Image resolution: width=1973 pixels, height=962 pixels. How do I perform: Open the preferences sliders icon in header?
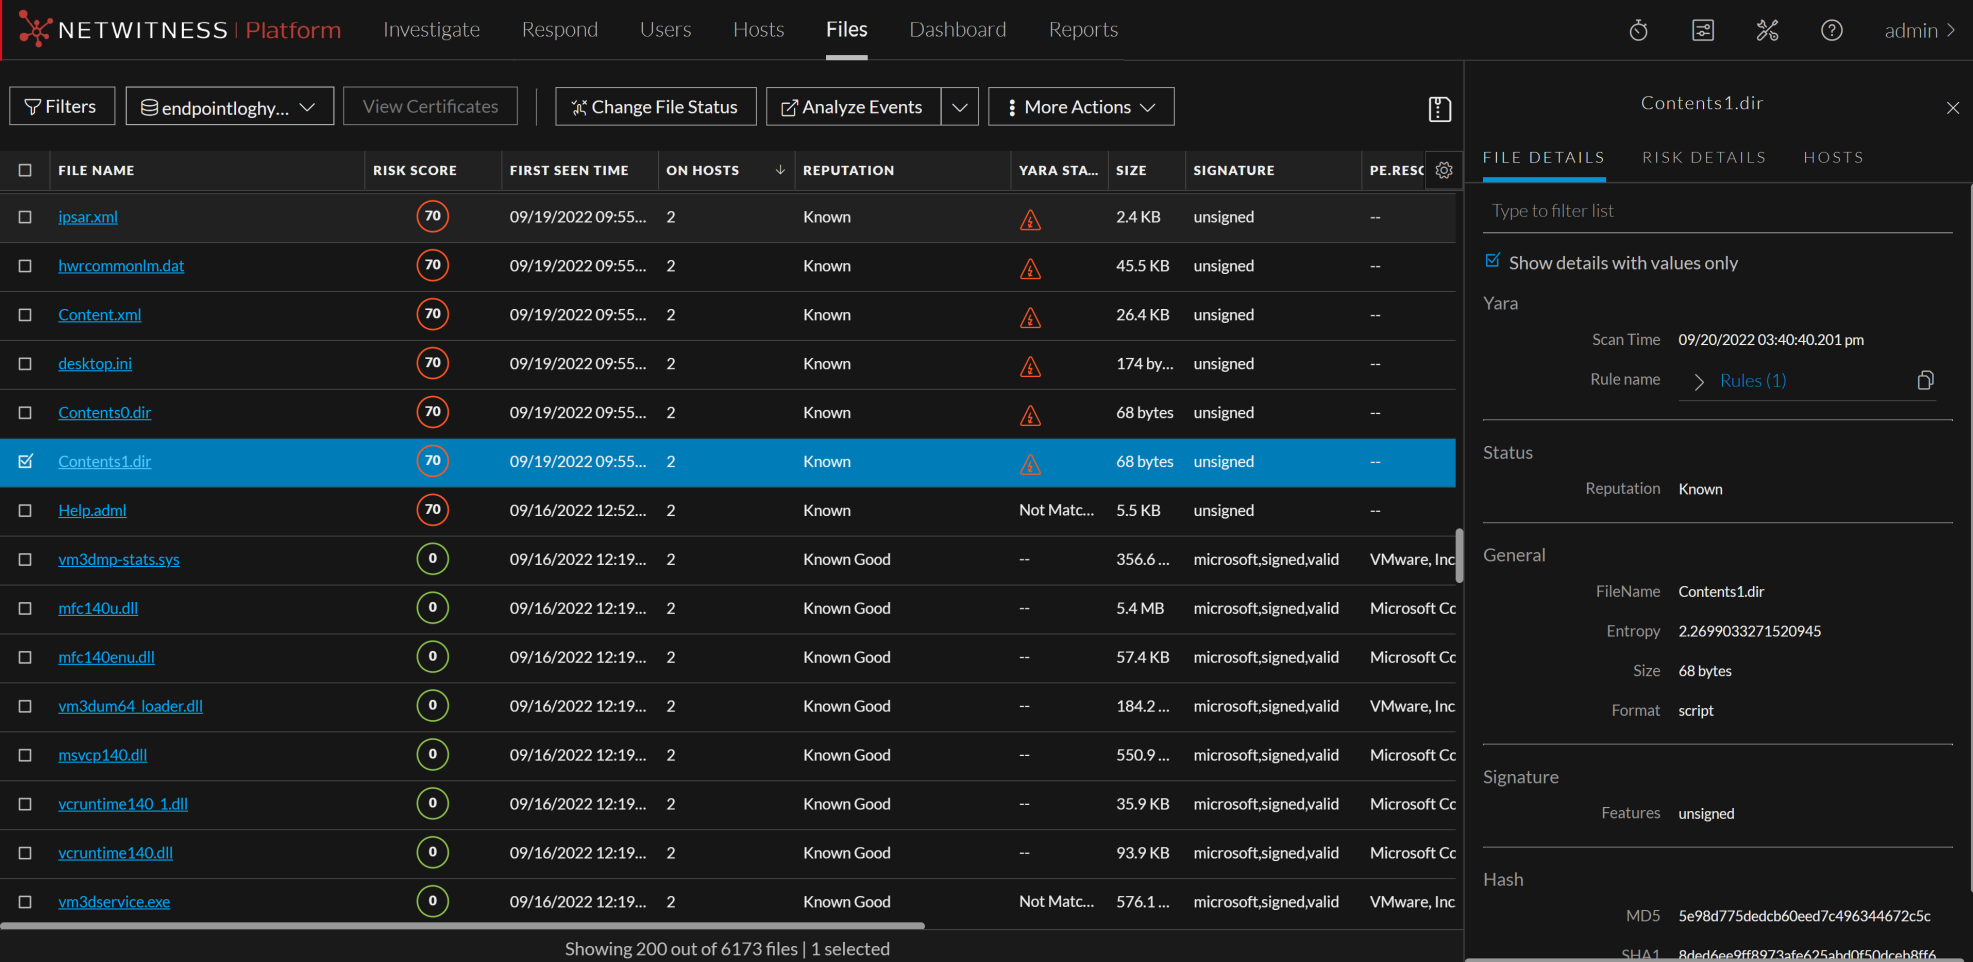[x=1702, y=30]
